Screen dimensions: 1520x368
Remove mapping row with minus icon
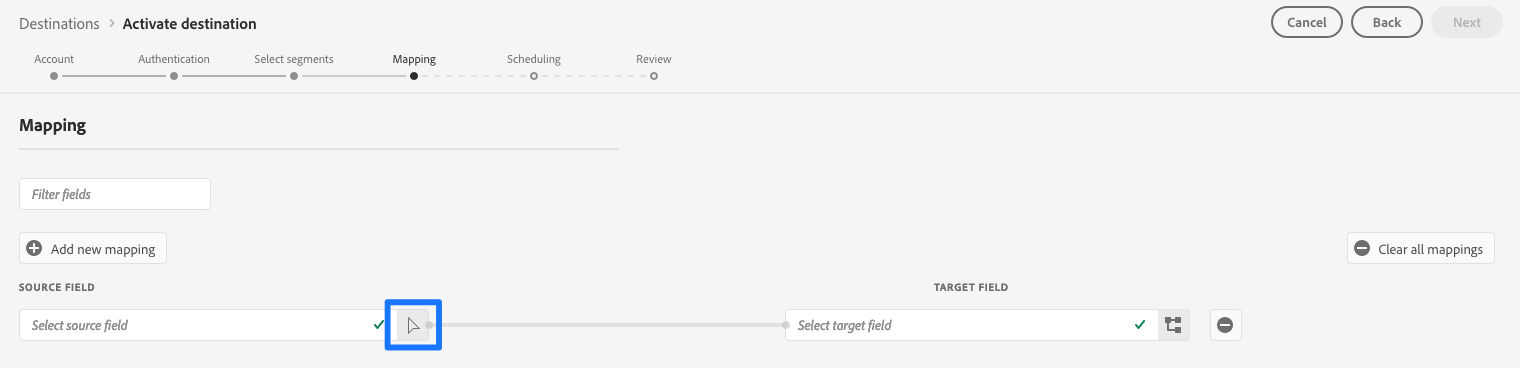point(1225,325)
